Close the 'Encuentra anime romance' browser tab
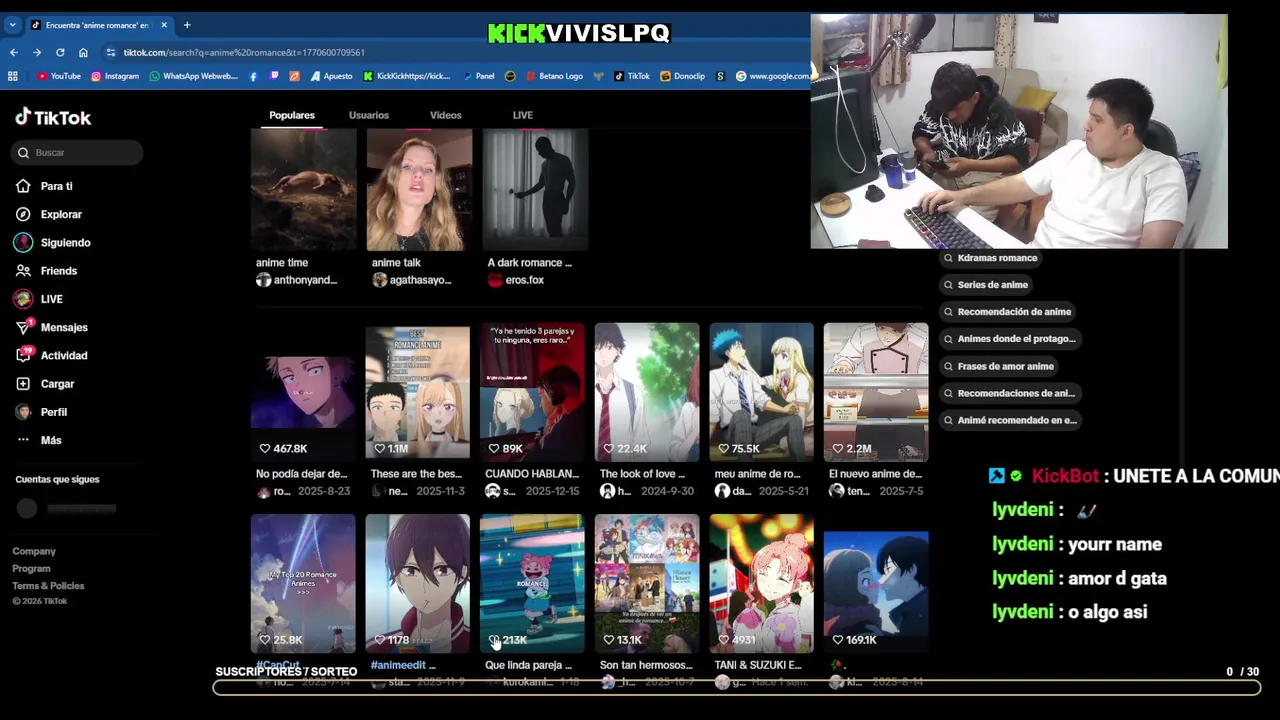 point(164,25)
